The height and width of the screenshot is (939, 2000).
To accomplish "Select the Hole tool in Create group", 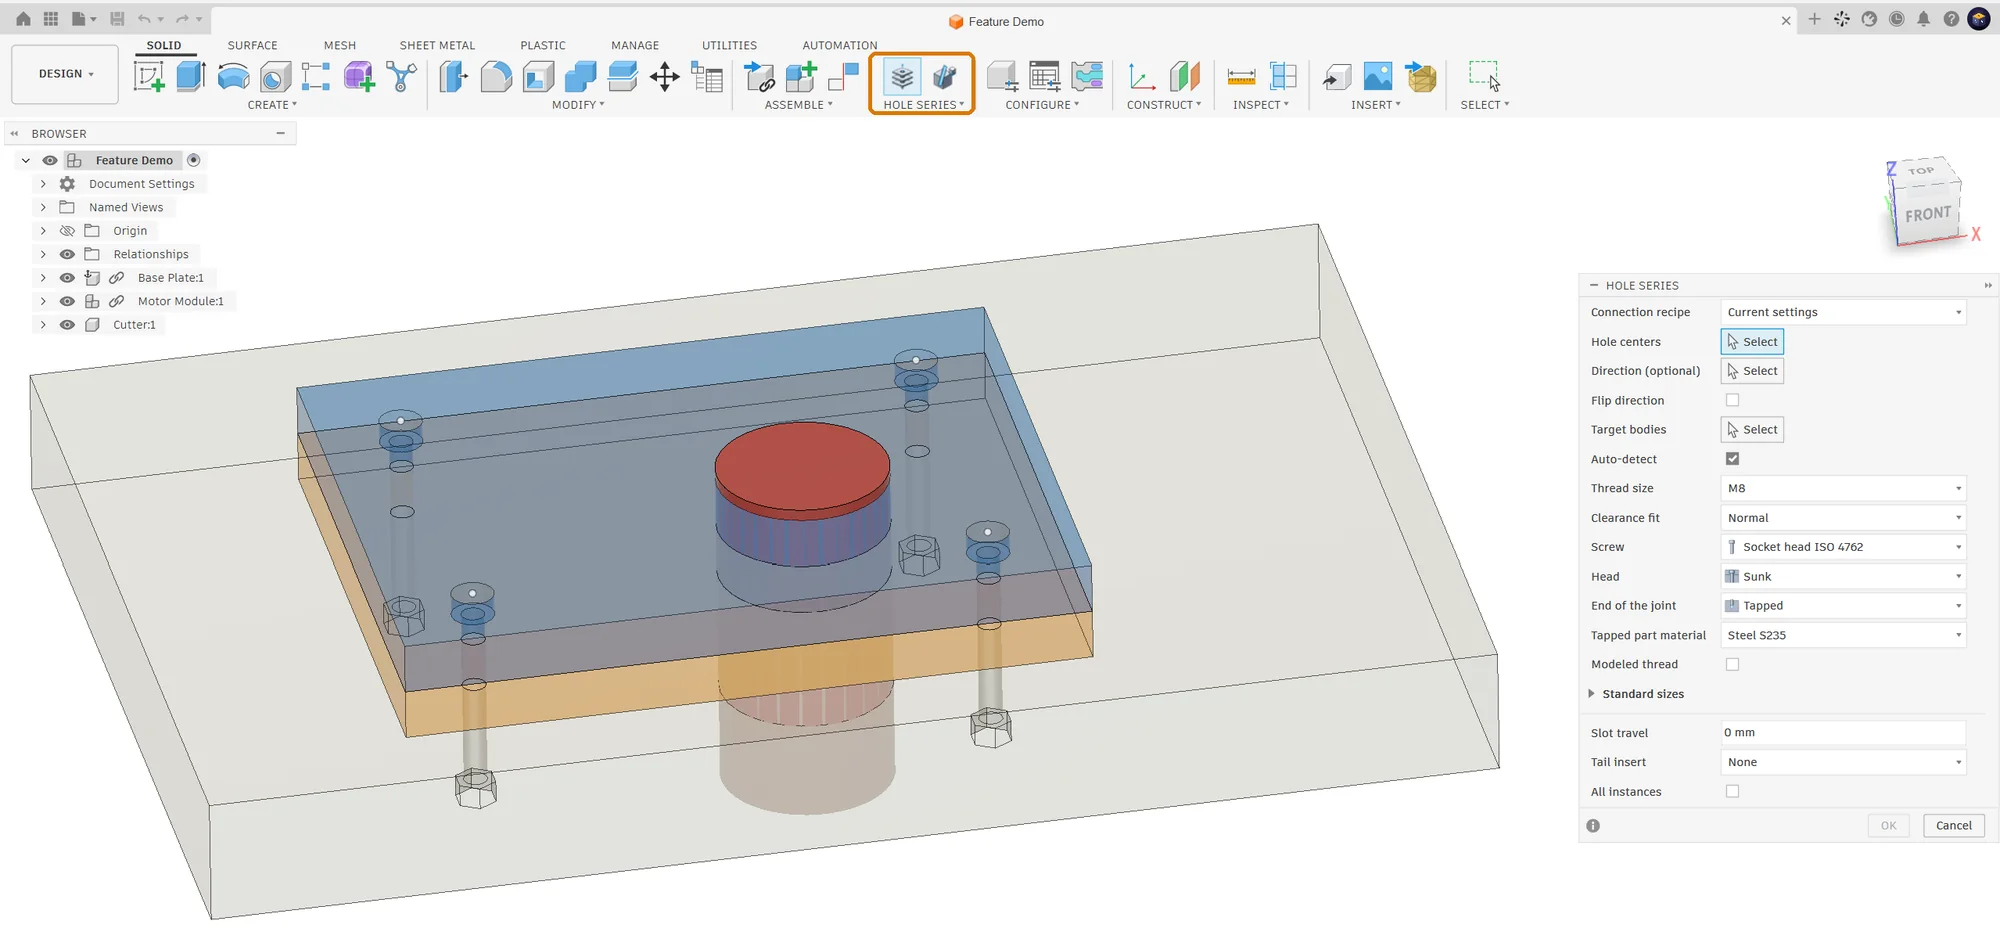I will pyautogui.click(x=275, y=76).
